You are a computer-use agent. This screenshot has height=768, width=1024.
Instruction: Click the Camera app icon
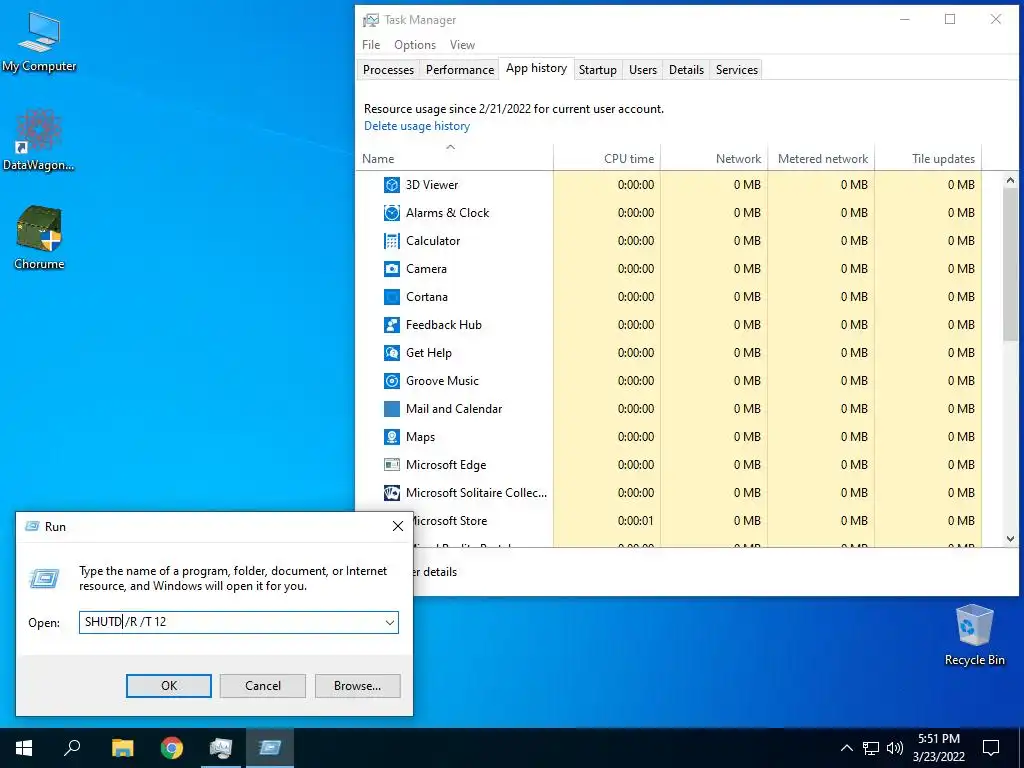[391, 269]
